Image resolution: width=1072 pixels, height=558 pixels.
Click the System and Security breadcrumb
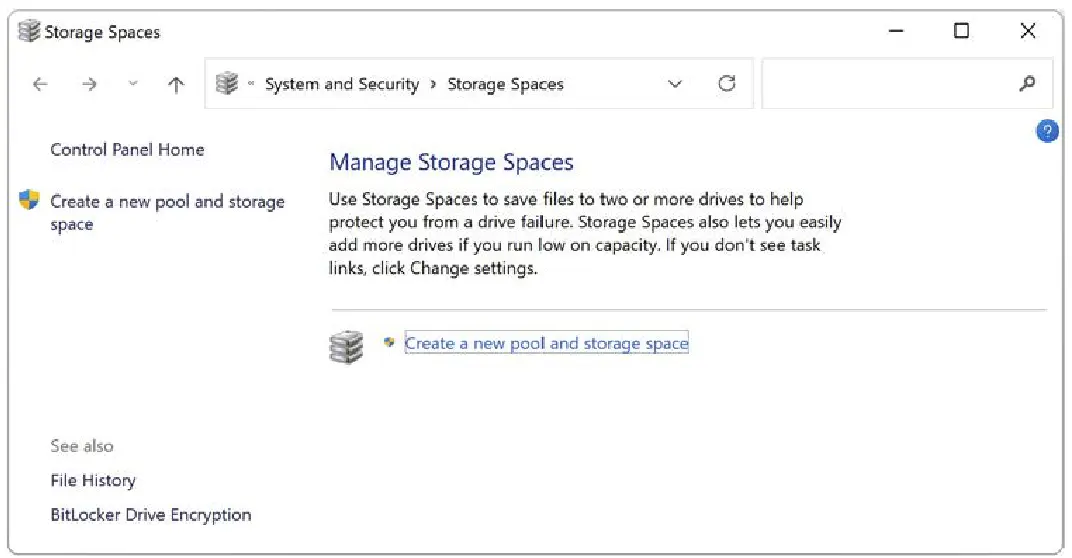(x=341, y=85)
